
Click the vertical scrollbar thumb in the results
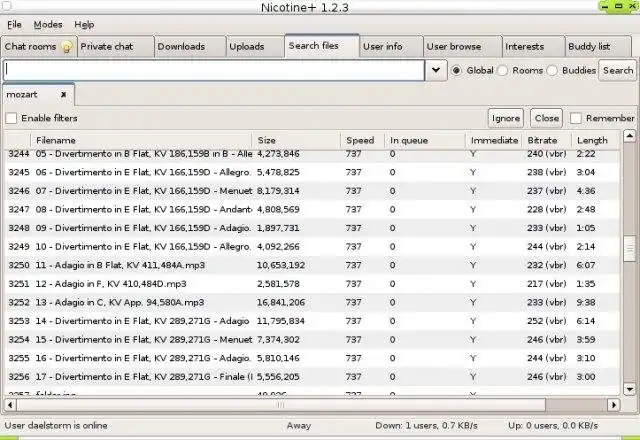tap(629, 248)
